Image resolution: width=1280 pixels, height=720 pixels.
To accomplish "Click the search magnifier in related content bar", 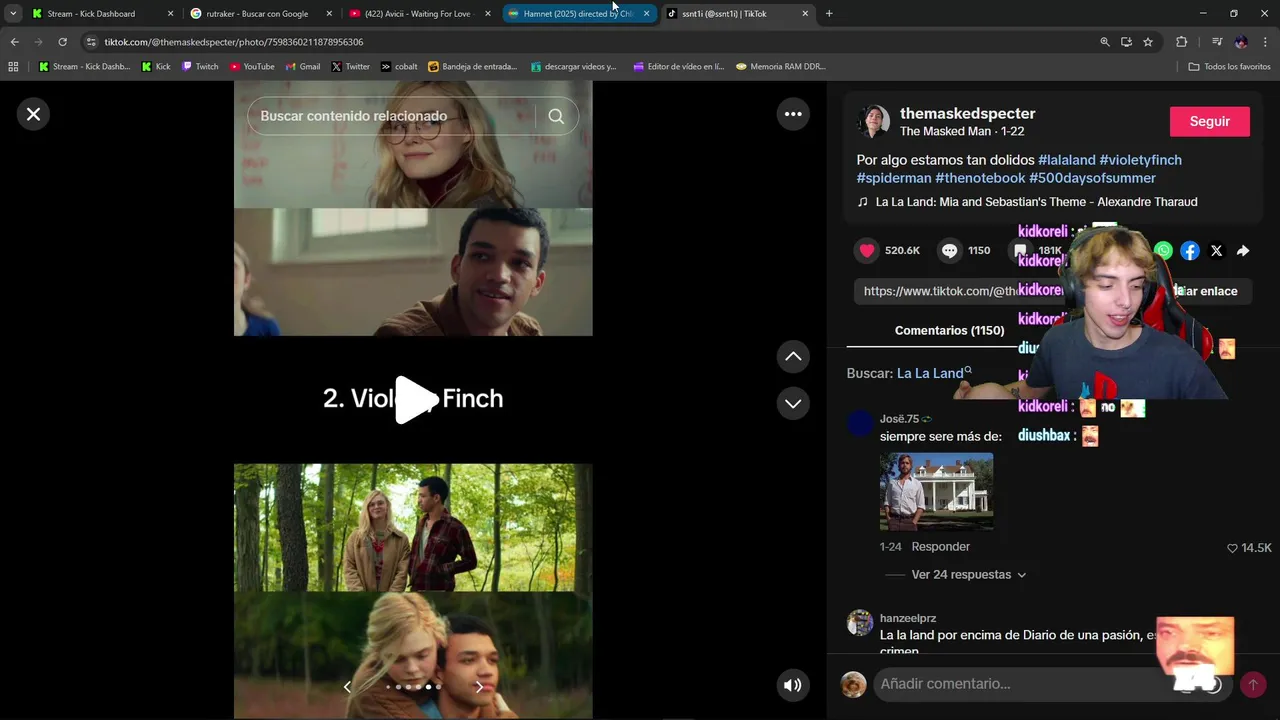I will tap(556, 116).
